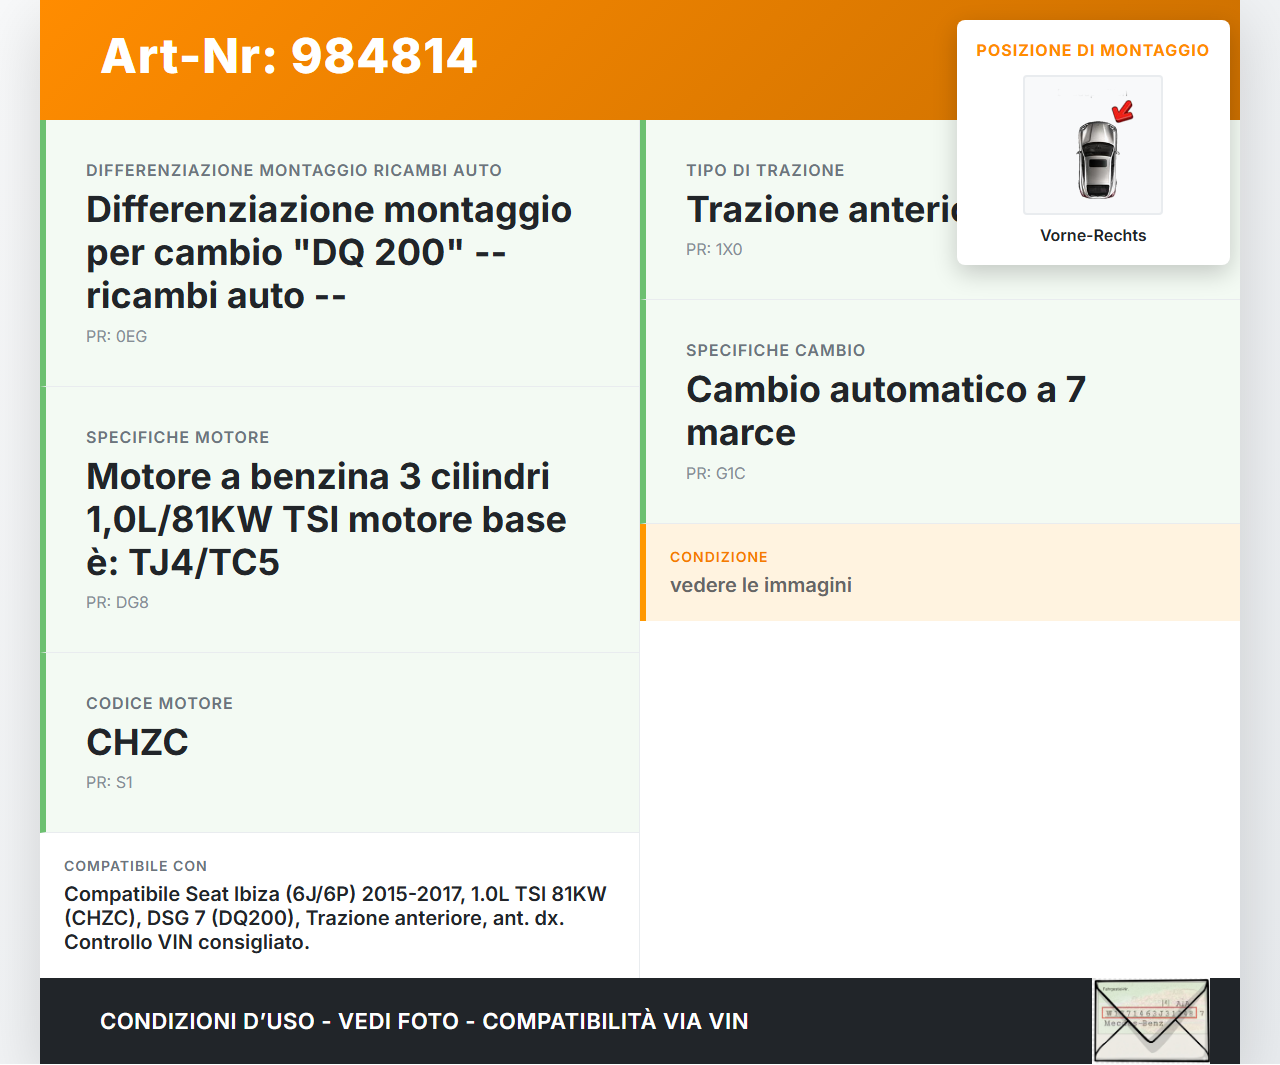Select the Posizione di Montaggio heading
The height and width of the screenshot is (1065, 1280).
pyautogui.click(x=1092, y=50)
